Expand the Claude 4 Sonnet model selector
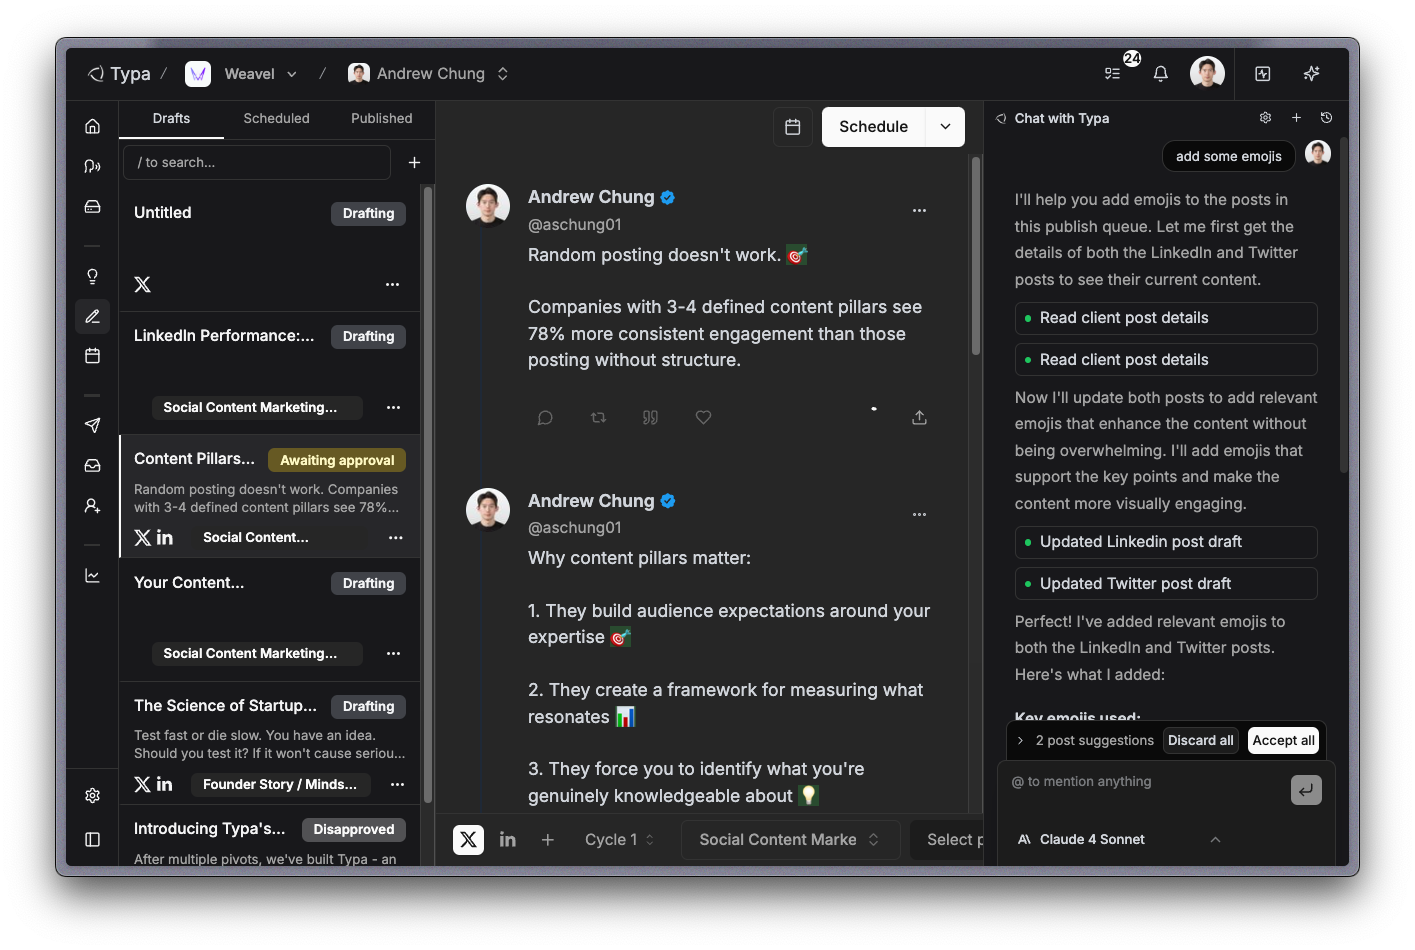The image size is (1415, 950). click(1215, 840)
